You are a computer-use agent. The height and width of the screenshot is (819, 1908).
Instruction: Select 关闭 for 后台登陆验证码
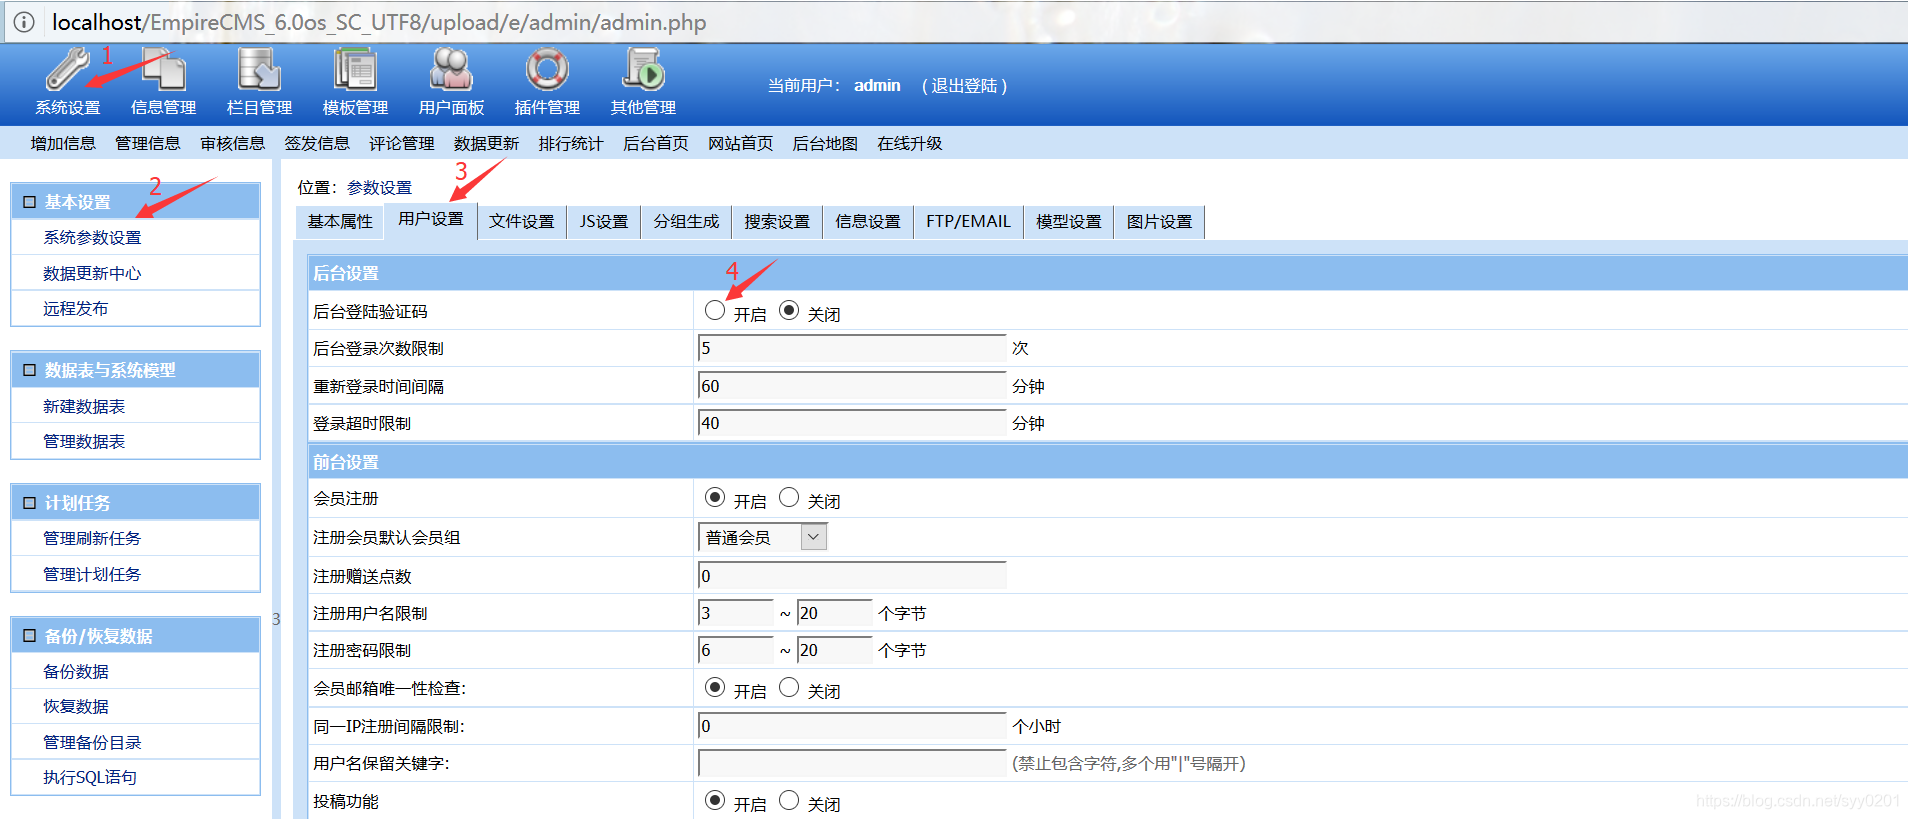pos(789,311)
